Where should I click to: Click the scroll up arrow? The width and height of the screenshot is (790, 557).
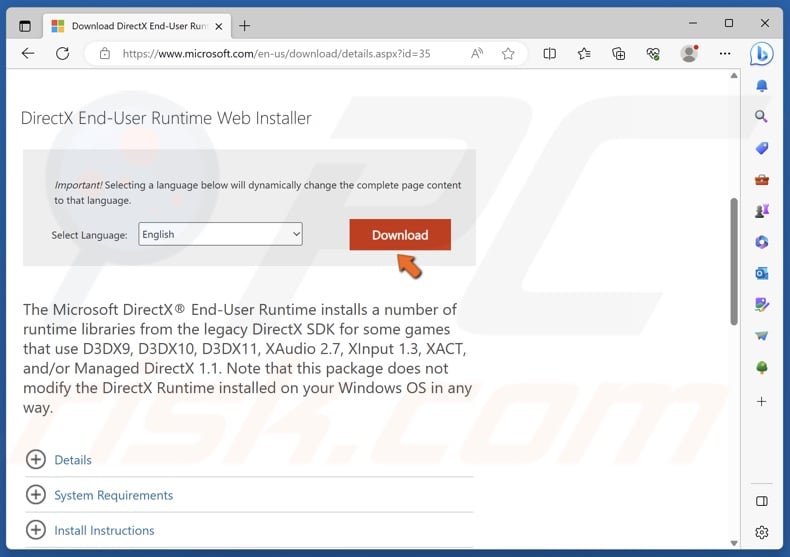click(734, 76)
